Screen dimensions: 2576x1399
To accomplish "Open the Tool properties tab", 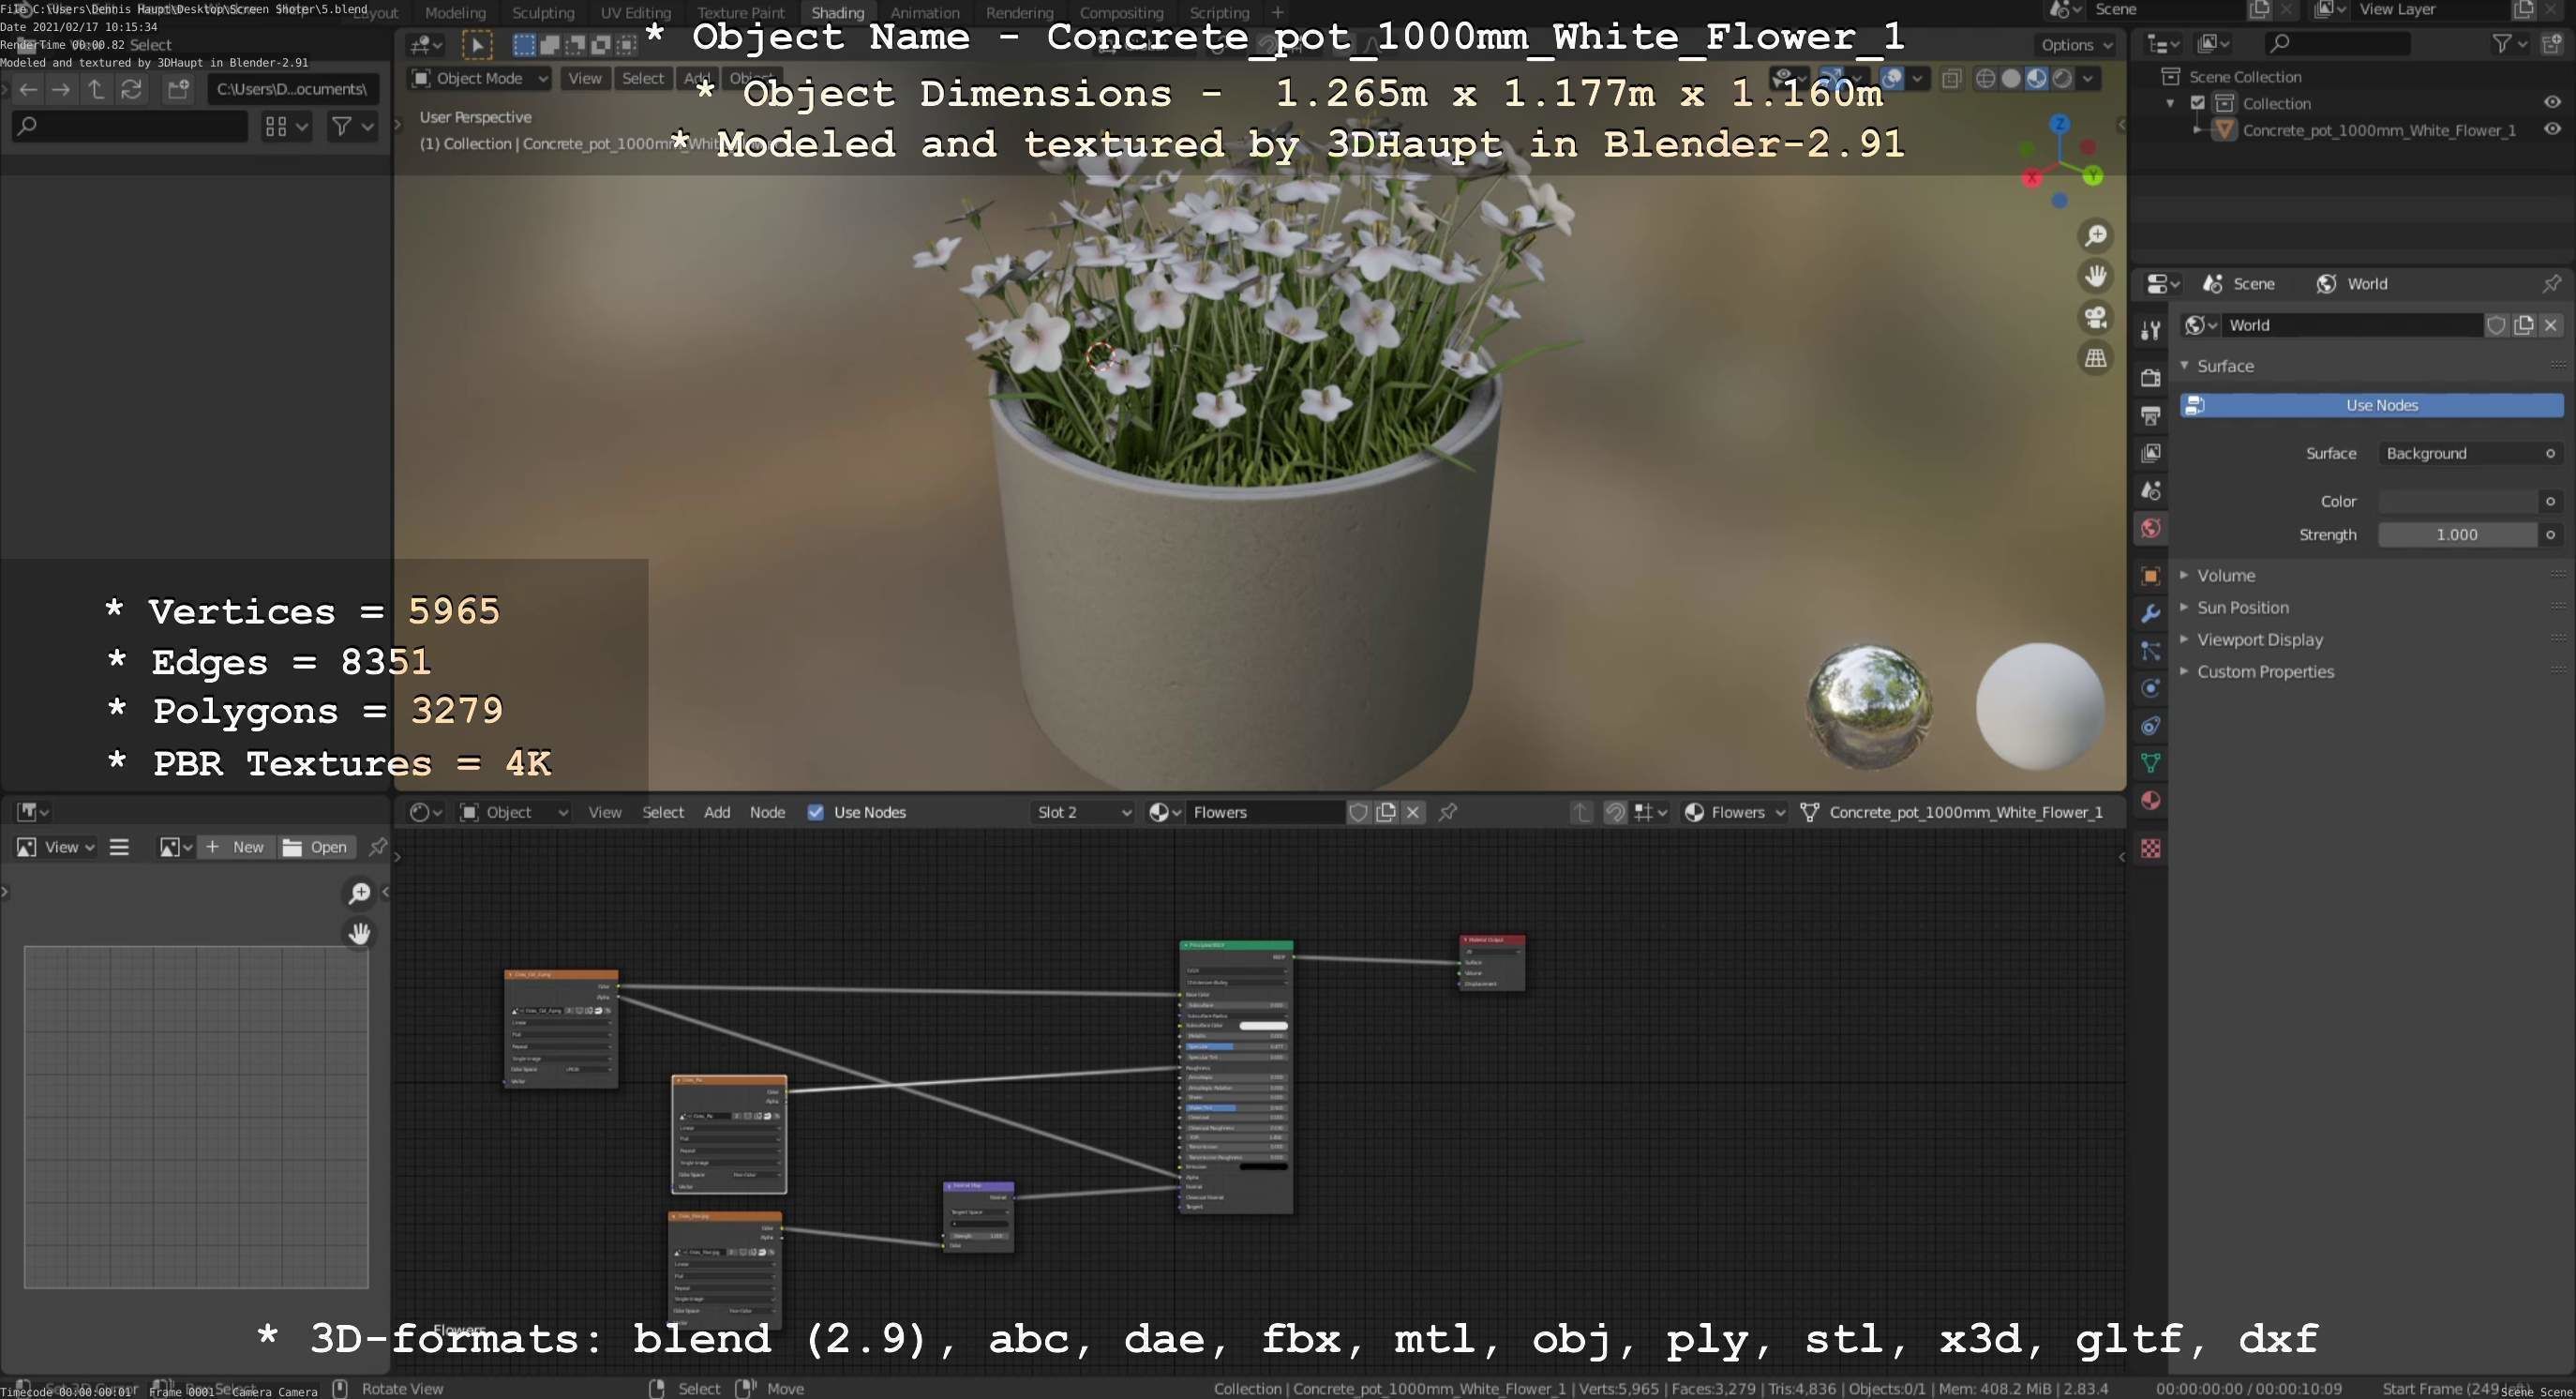I will point(2150,331).
